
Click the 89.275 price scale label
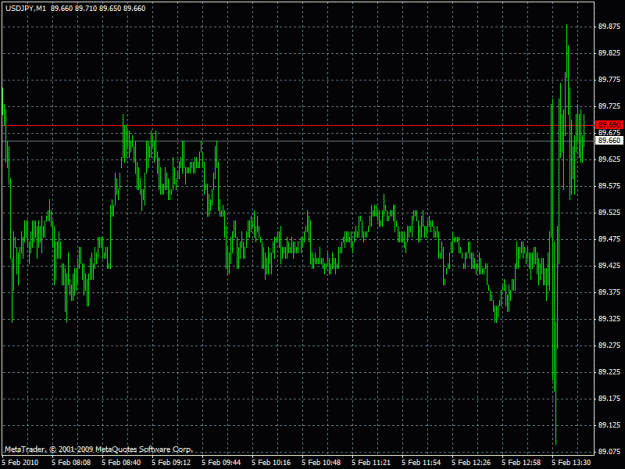click(609, 345)
